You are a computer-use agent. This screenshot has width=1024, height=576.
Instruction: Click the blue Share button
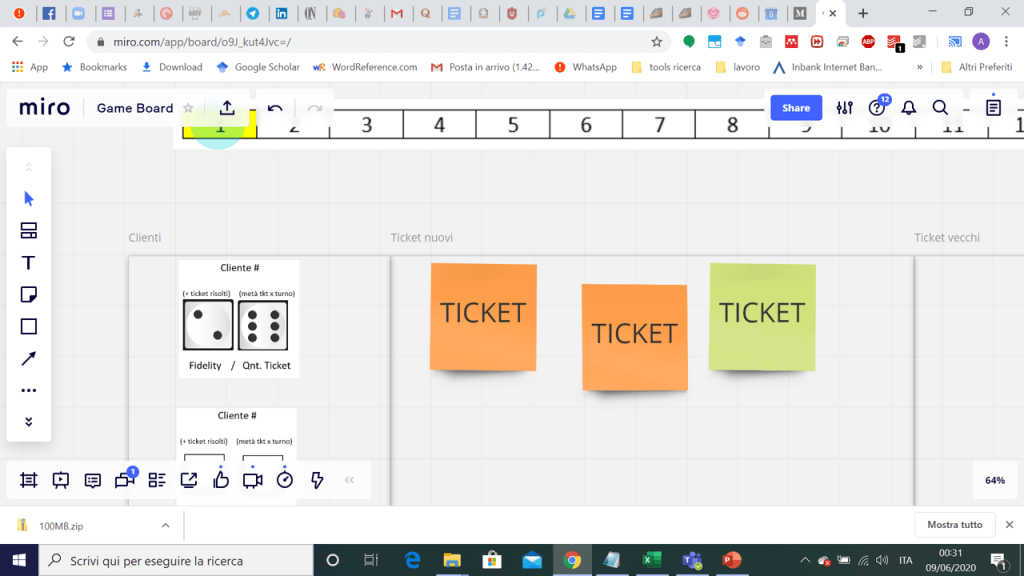796,108
